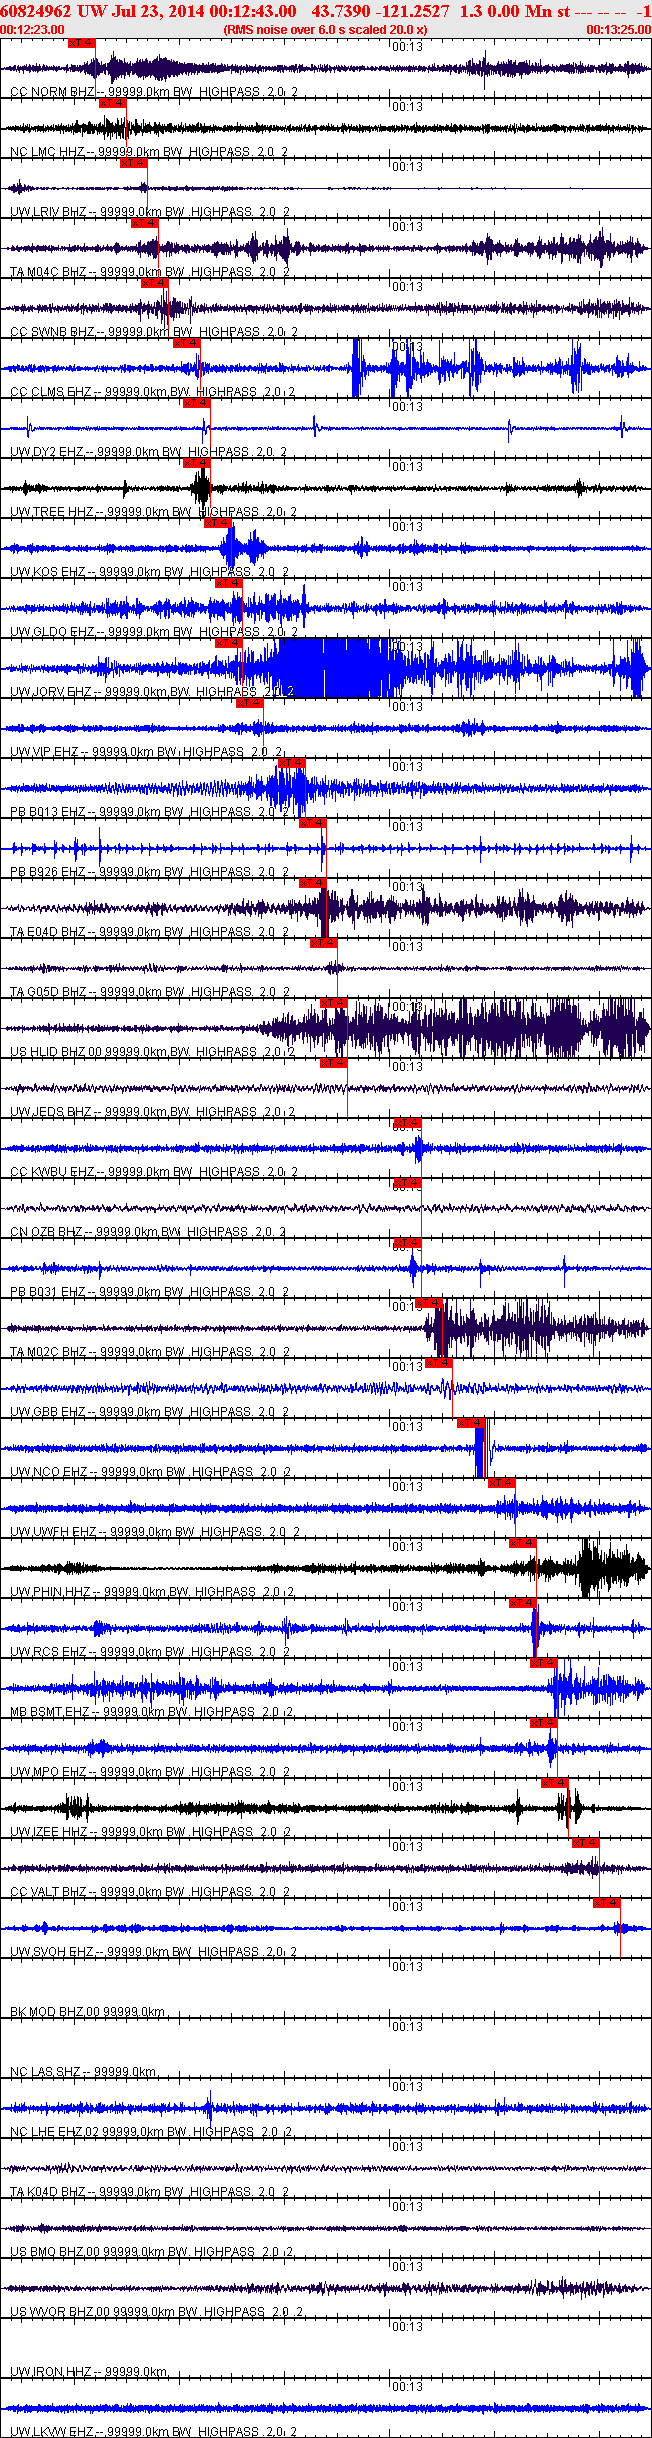Image resolution: width=652 pixels, height=2438 pixels.
Task: Click the pick marker on the UW IZEE trace
Action: [555, 1783]
